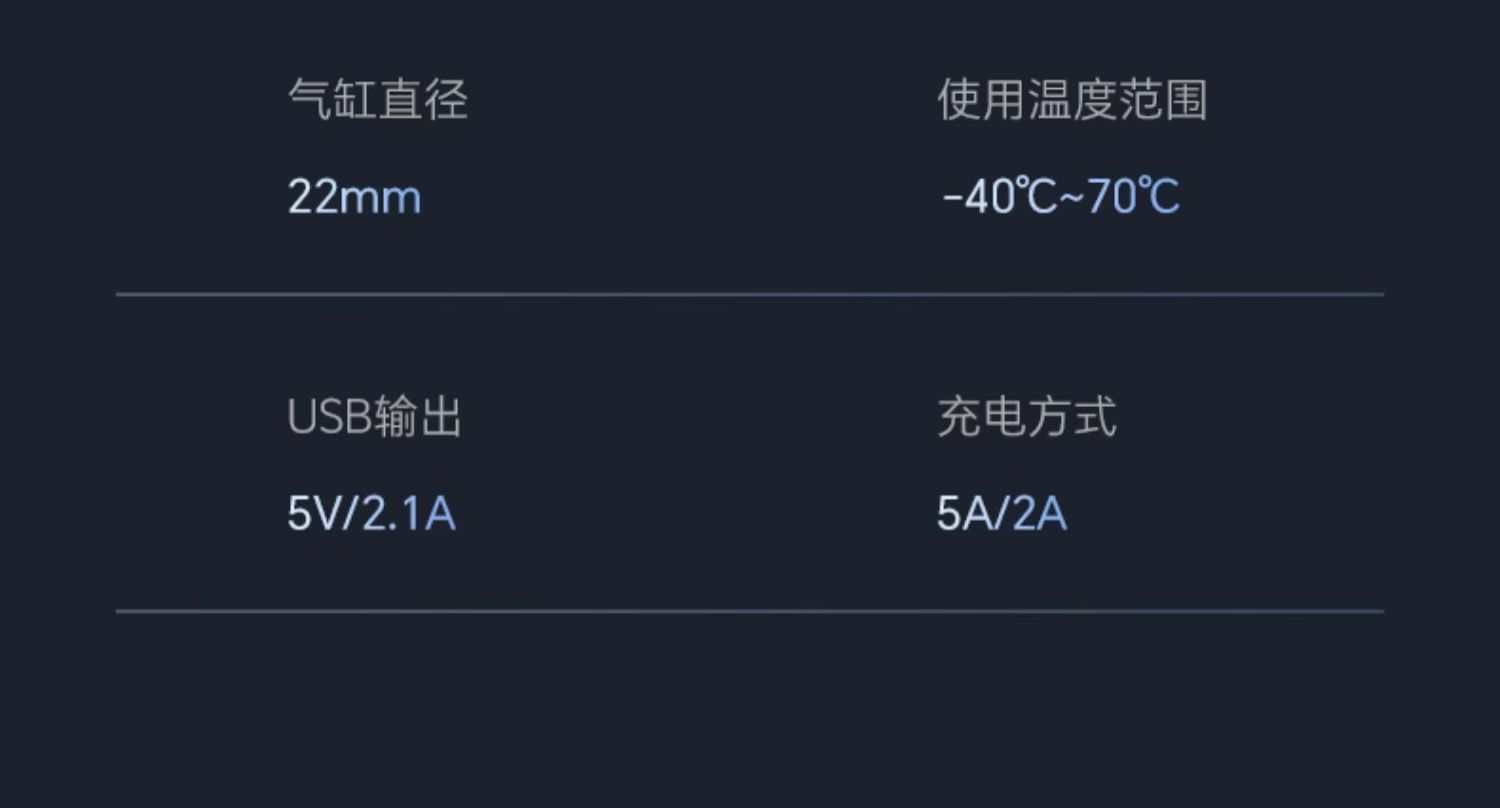Image resolution: width=1500 pixels, height=808 pixels.
Task: Click the tilde between the two temperatures
Action: 1071,197
